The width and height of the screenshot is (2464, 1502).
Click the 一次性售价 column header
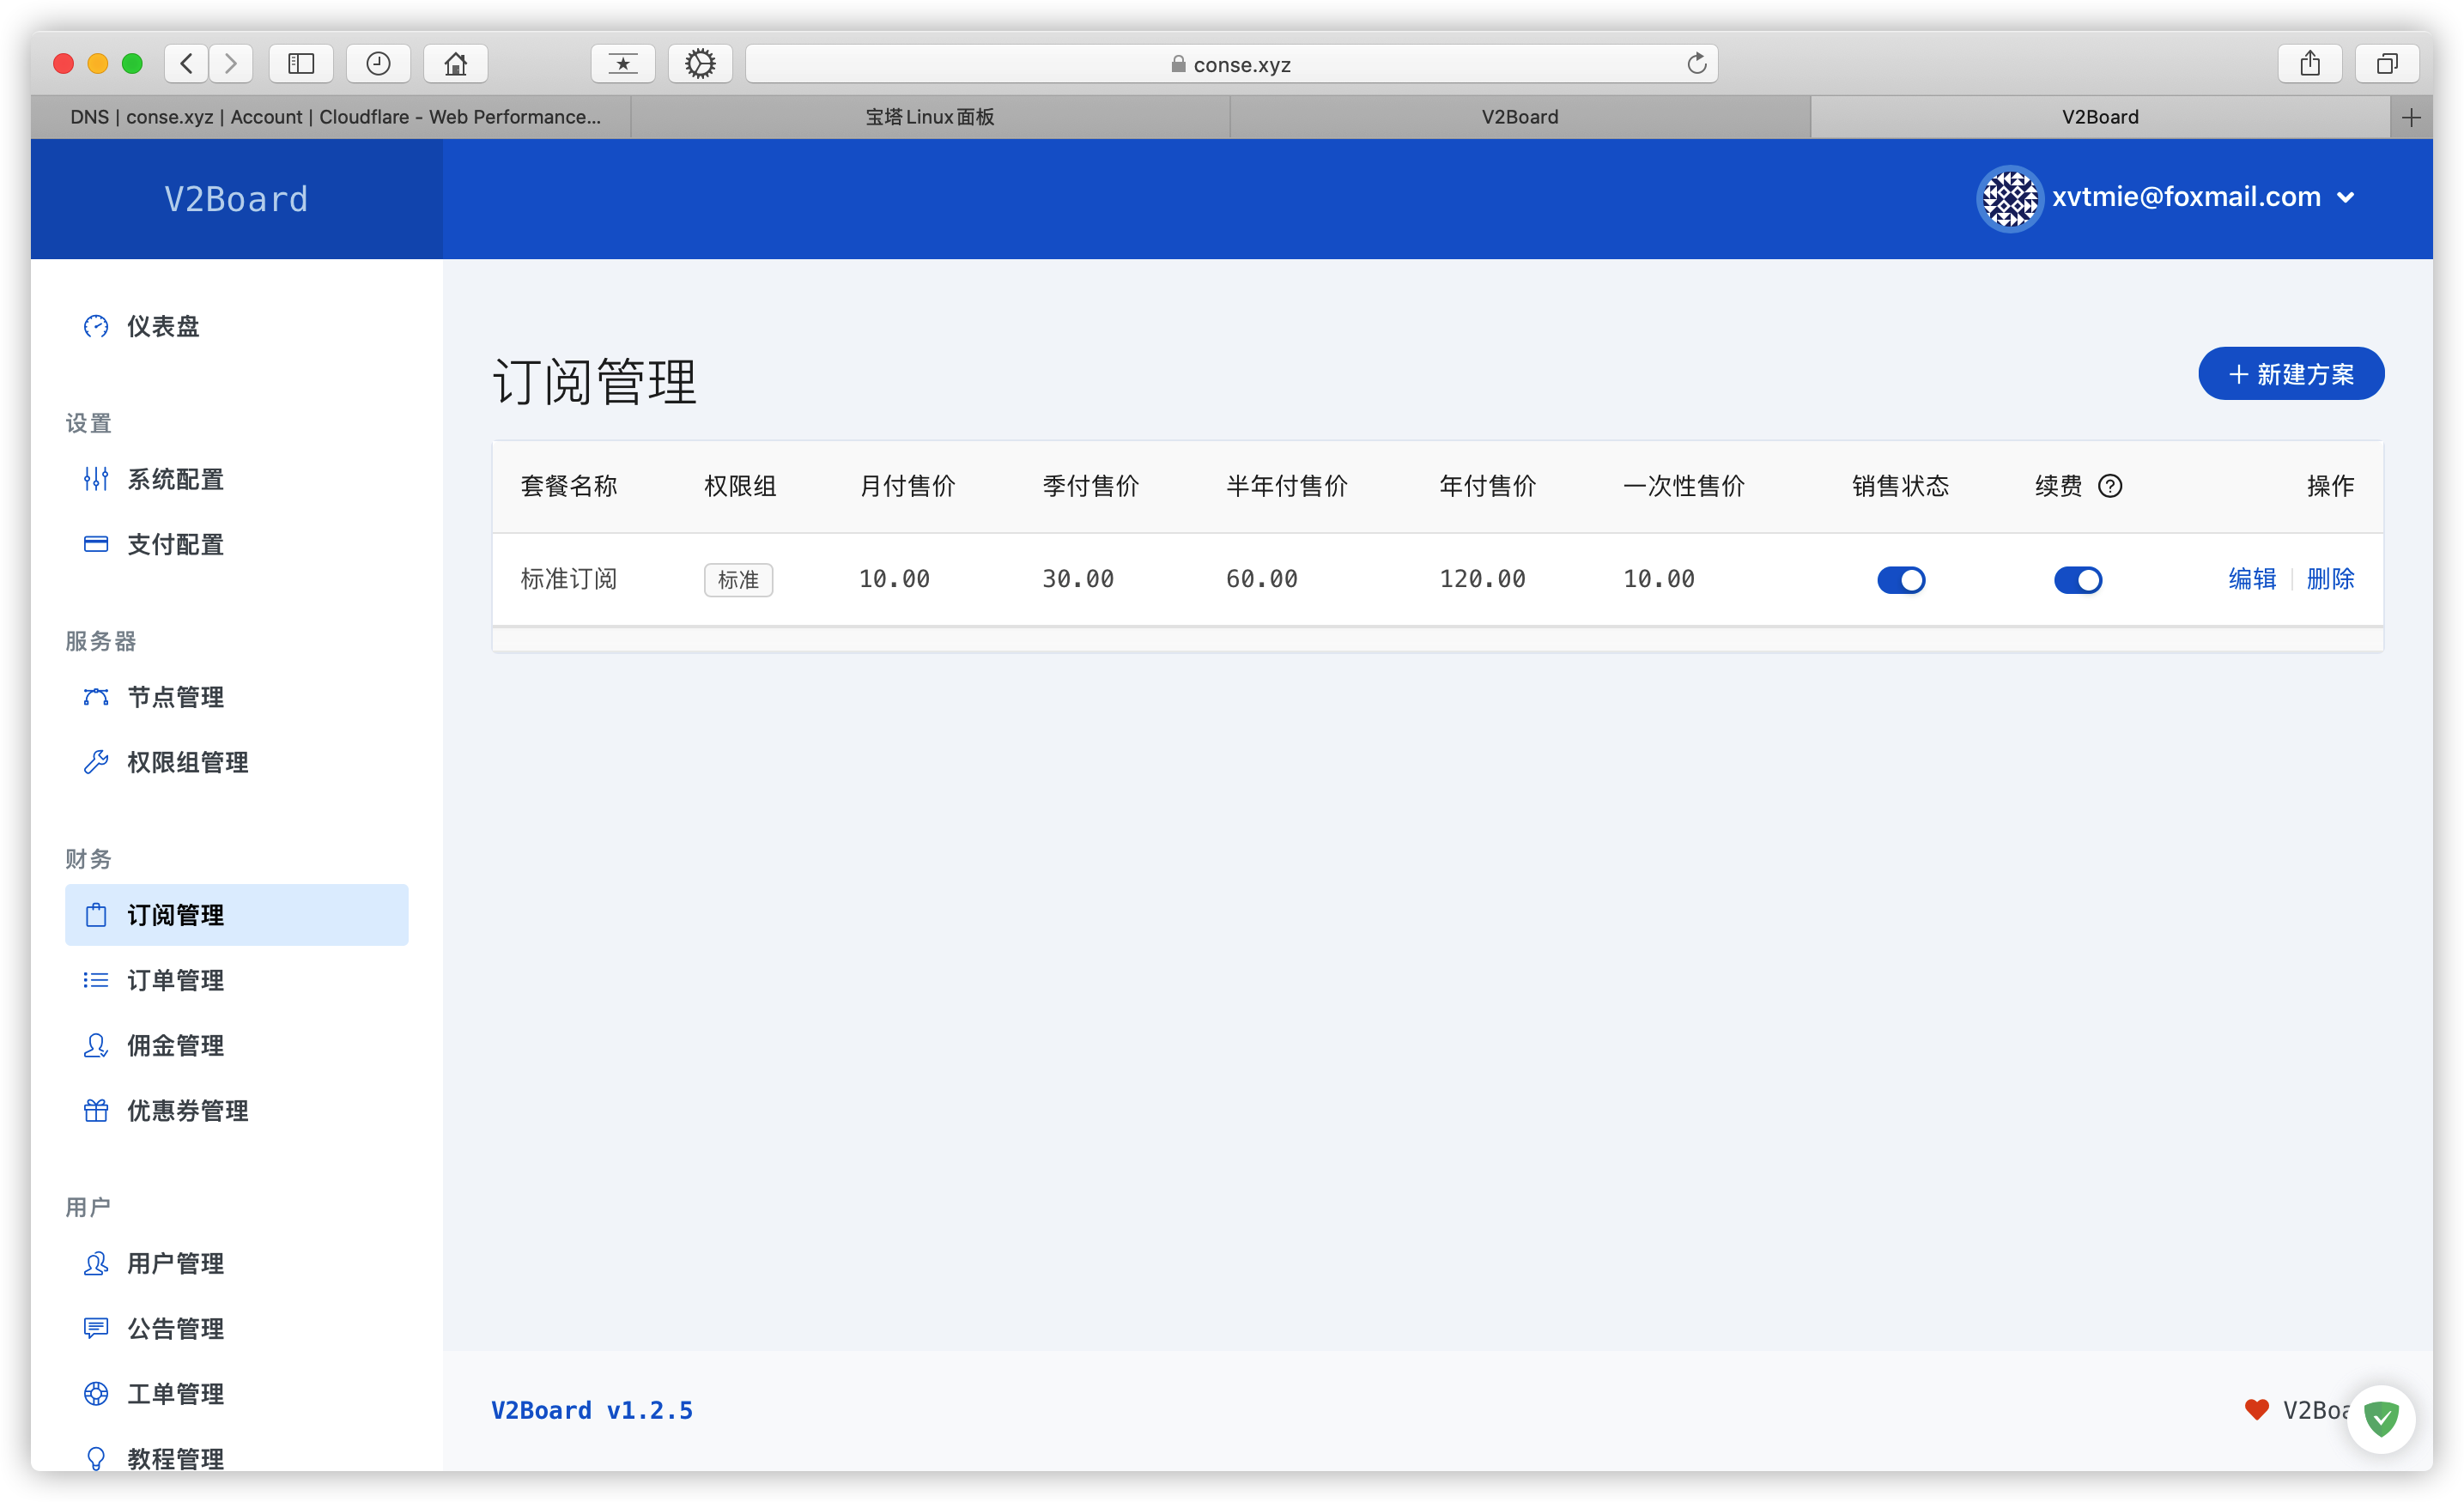1684,486
